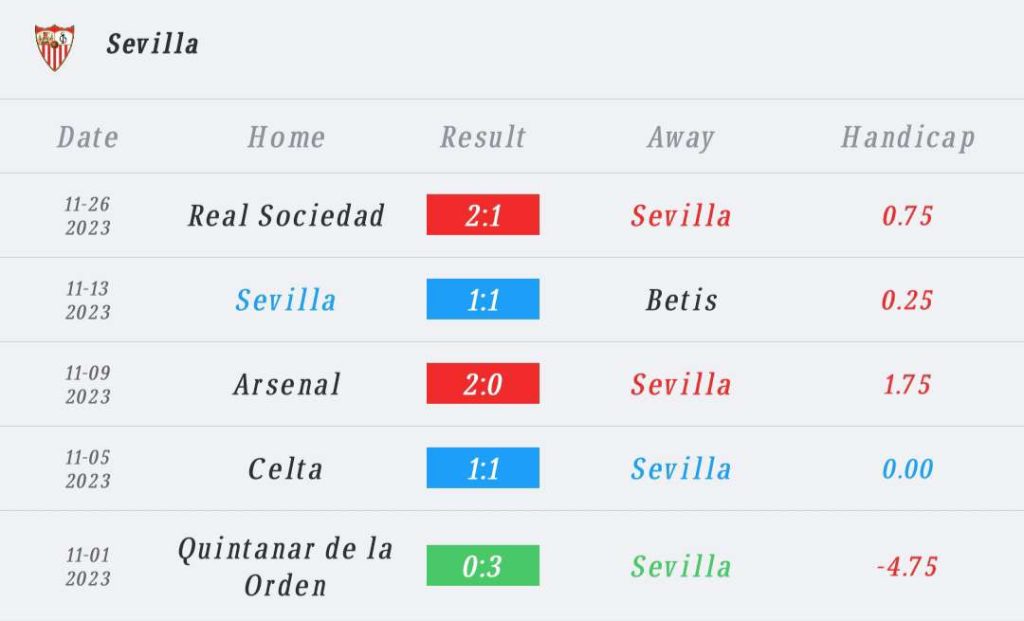Click the green 0:3 result badge
Image resolution: width=1024 pixels, height=621 pixels.
(483, 565)
